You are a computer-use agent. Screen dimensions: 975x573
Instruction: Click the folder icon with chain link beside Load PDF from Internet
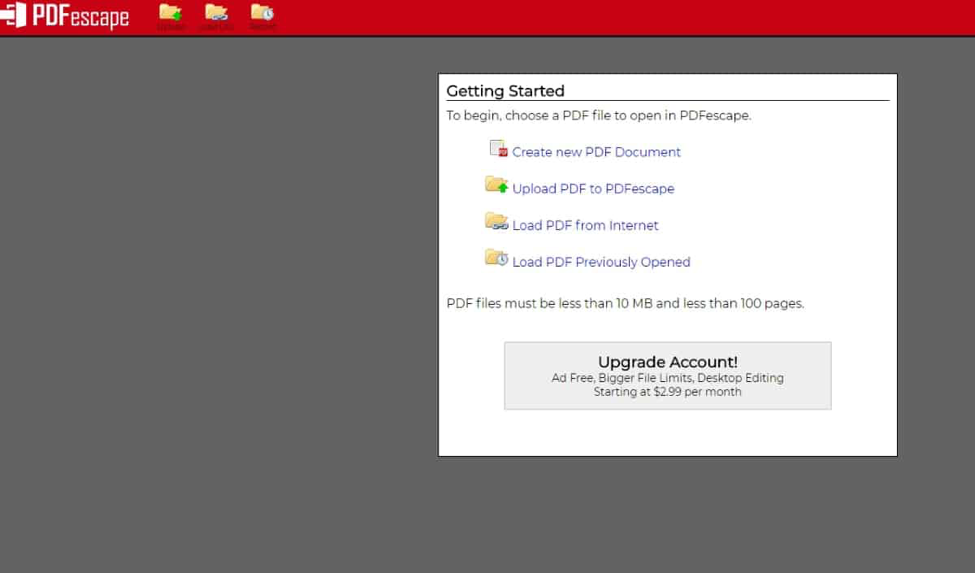click(x=496, y=221)
